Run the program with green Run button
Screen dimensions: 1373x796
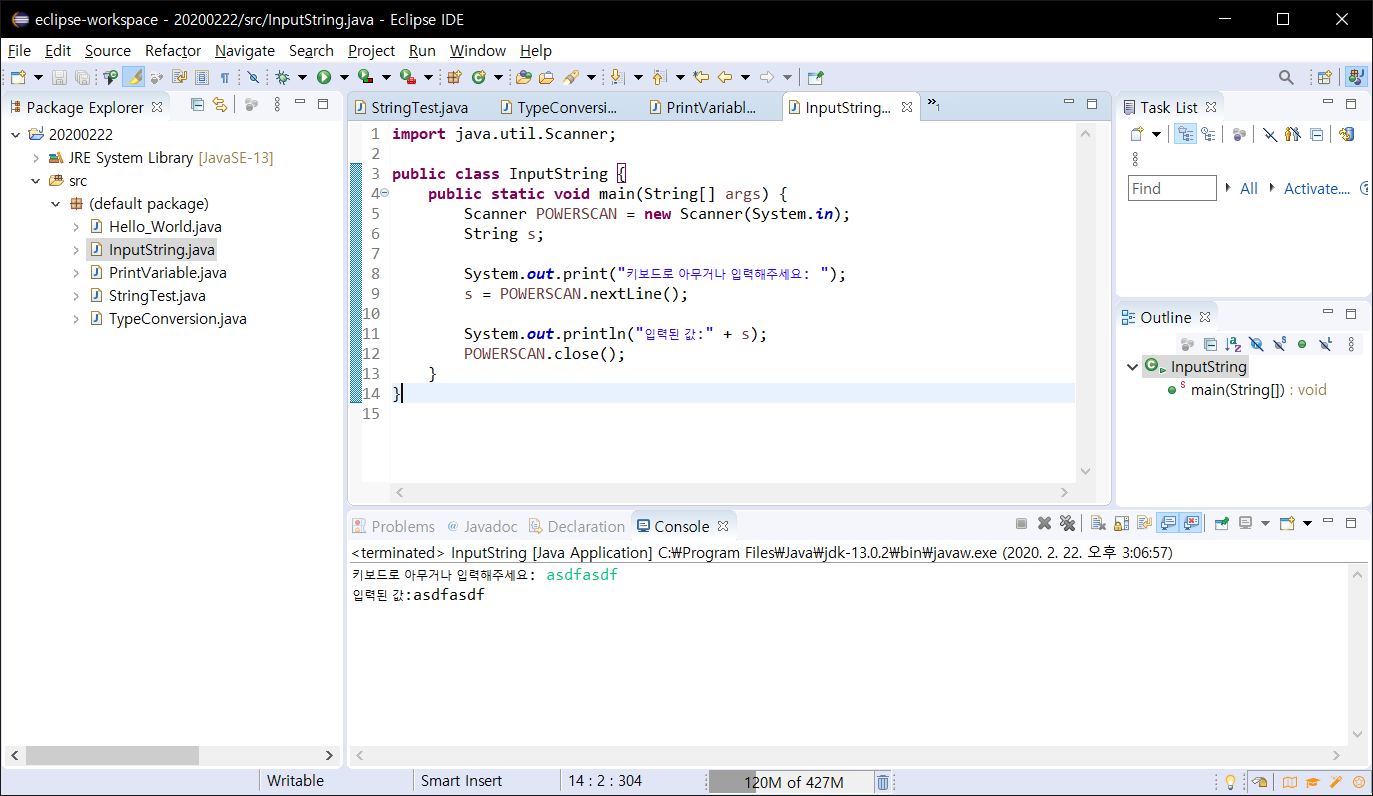(324, 77)
